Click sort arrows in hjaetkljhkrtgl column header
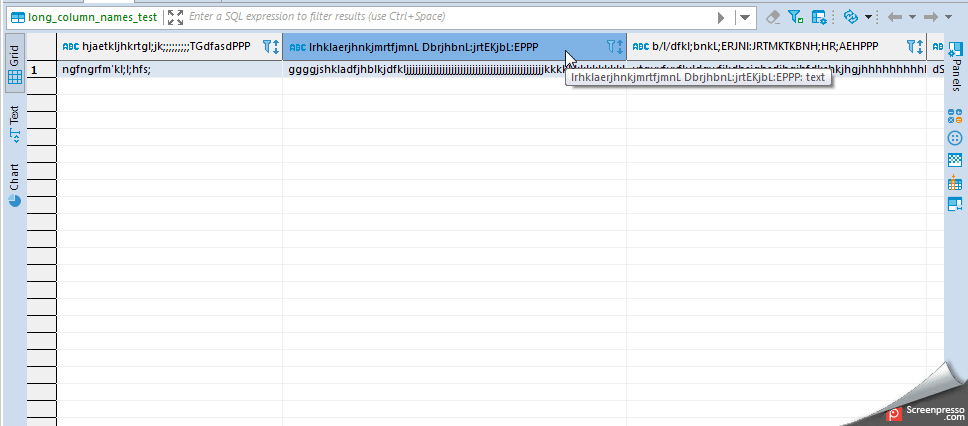Viewport: 968px width, 426px height. (x=276, y=46)
